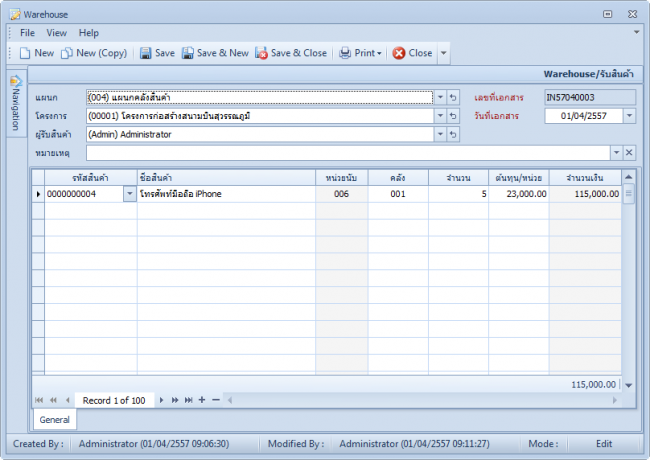Click the คลัง column header

(x=398, y=178)
